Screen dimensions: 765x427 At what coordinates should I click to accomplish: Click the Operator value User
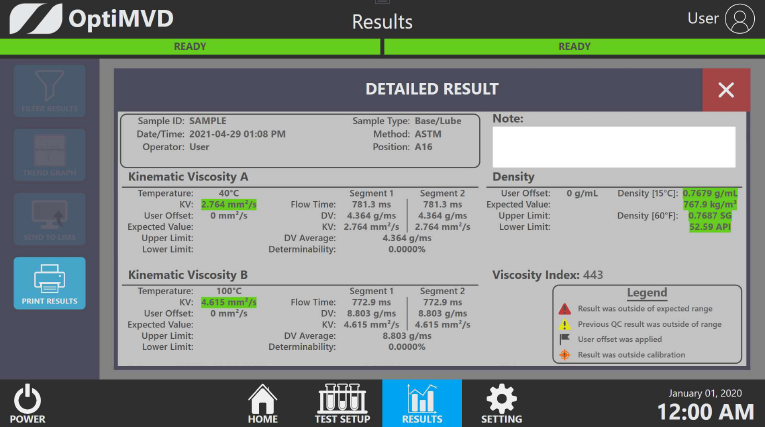199,147
